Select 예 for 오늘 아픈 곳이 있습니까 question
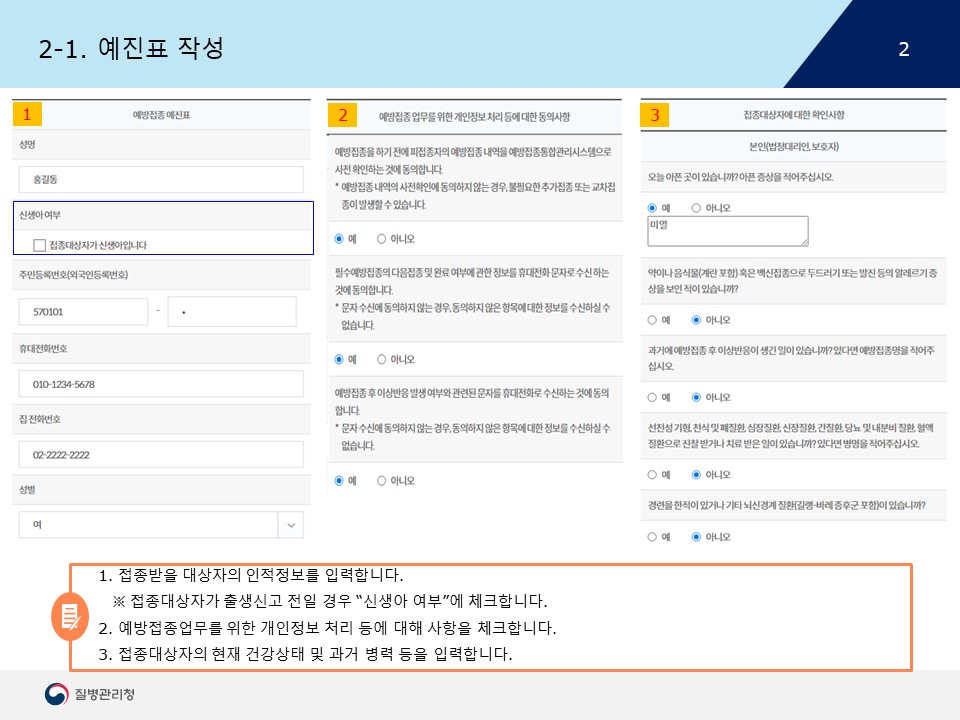This screenshot has height=720, width=960. 653,208
